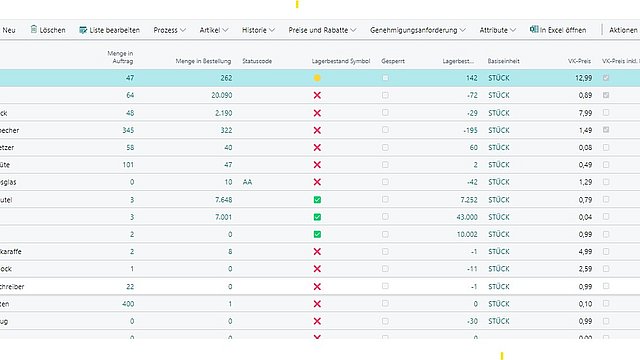Click red X symbol in the karaffe row
The height and width of the screenshot is (360, 640).
[317, 252]
